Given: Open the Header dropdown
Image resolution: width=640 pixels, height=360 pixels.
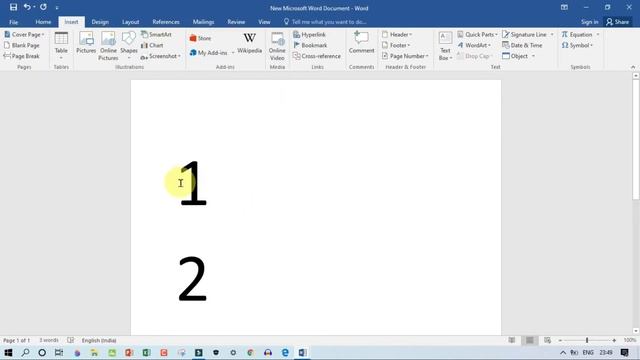Looking at the screenshot, I should [x=397, y=35].
